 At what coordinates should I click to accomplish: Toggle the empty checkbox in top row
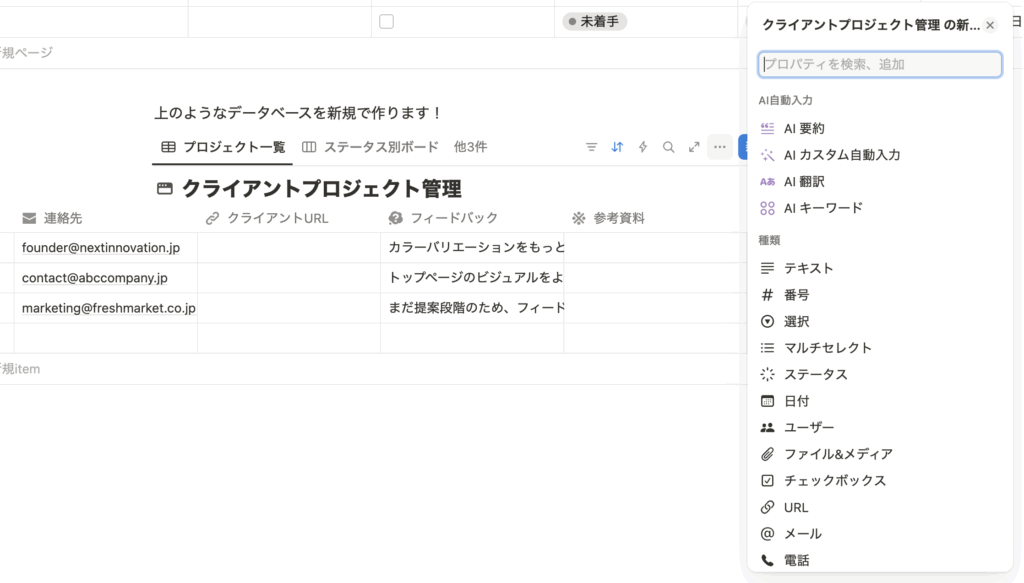click(x=386, y=21)
